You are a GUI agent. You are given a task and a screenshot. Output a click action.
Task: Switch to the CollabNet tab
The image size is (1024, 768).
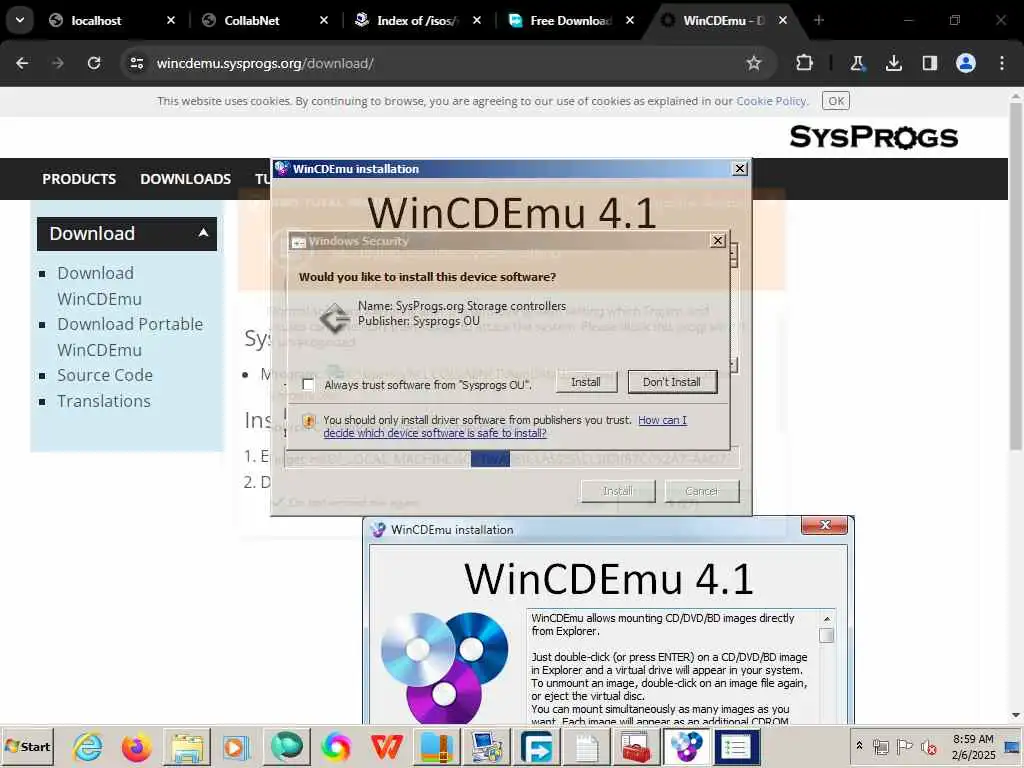pyautogui.click(x=263, y=21)
